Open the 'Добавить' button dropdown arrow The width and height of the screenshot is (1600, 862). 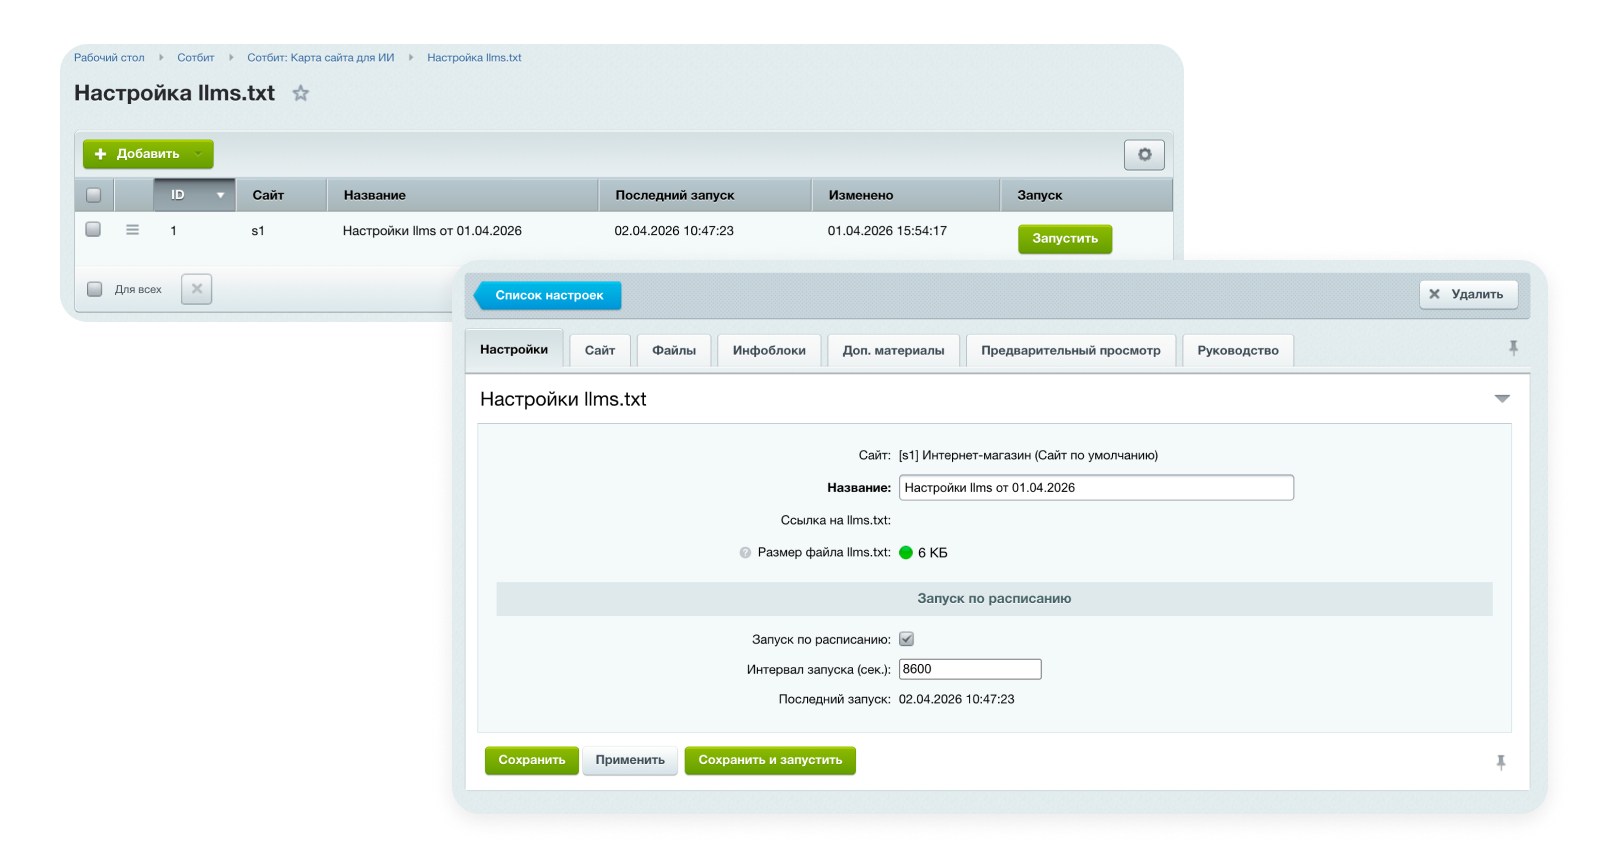tap(199, 154)
